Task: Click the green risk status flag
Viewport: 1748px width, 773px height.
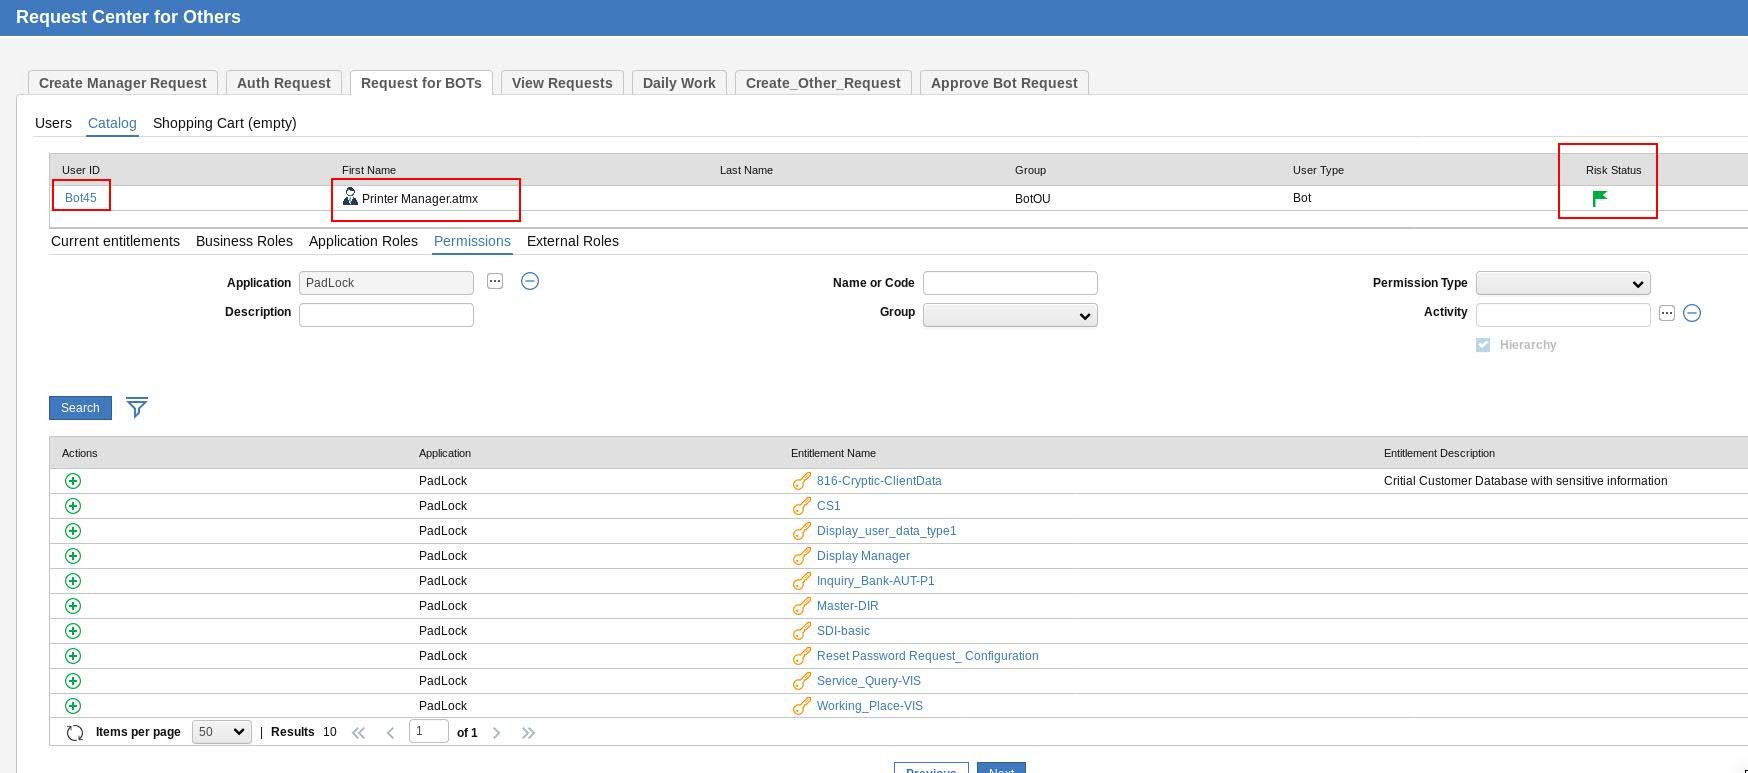Action: click(x=1599, y=198)
